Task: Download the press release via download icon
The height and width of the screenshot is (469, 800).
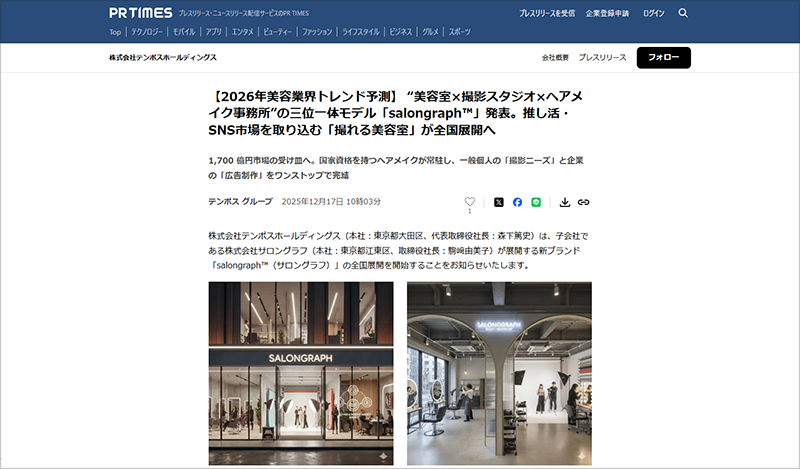Action: click(564, 202)
